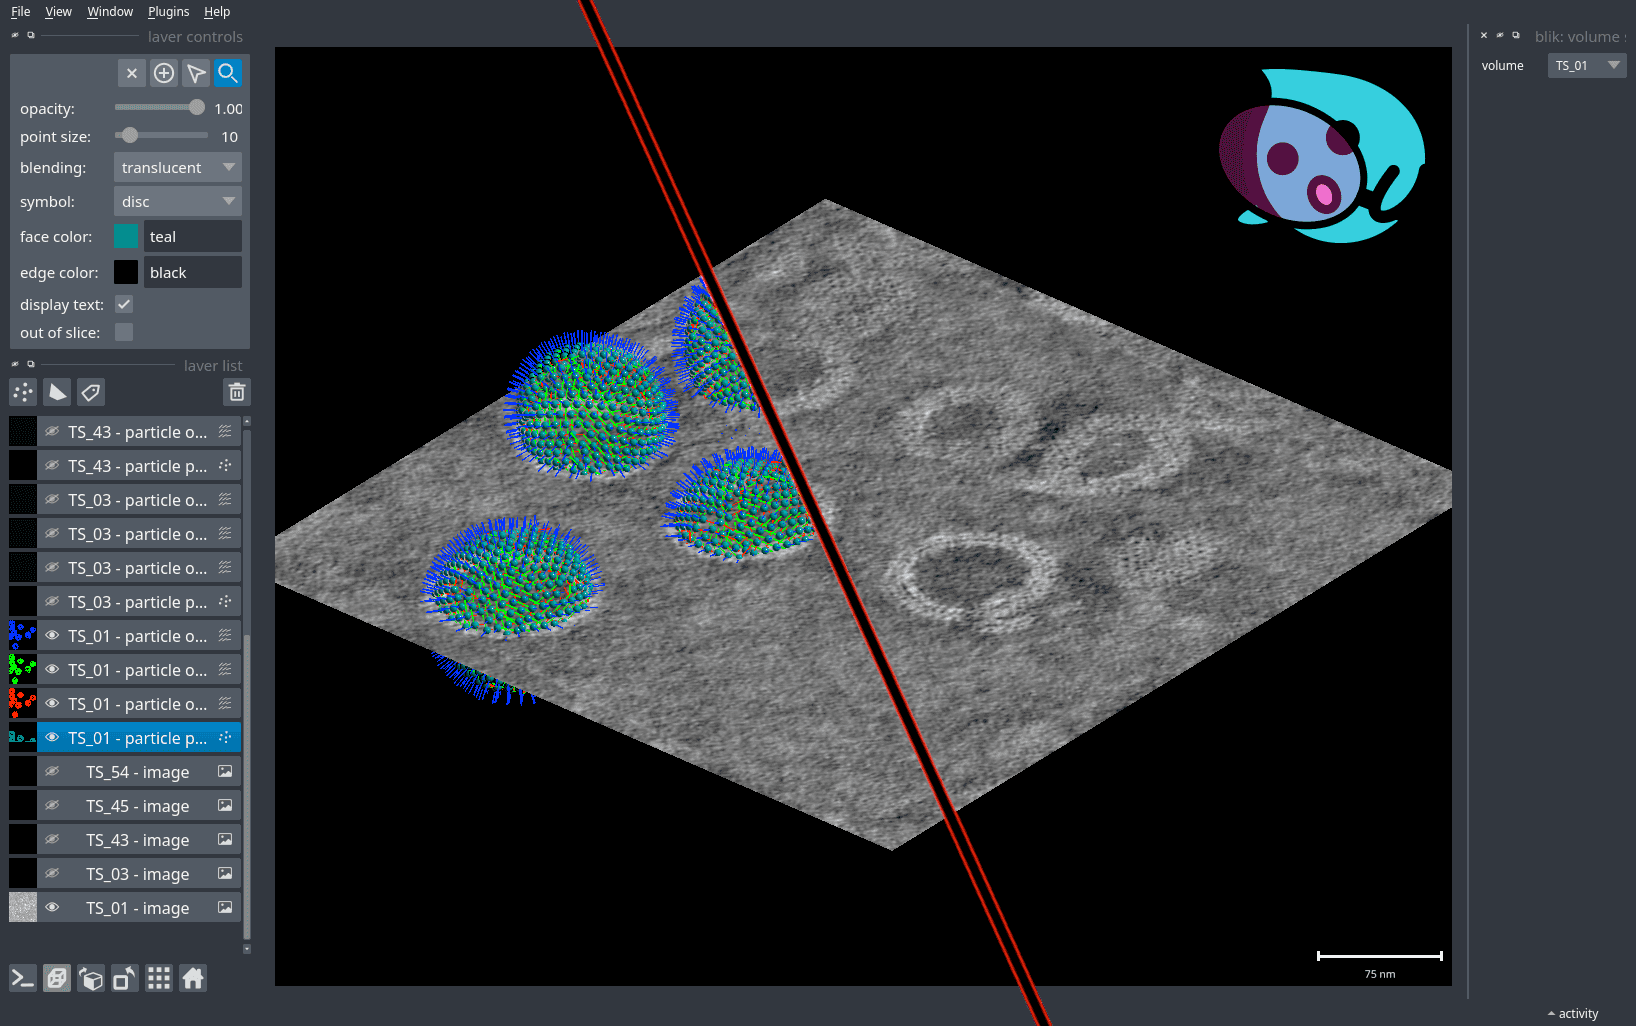Click the vectors type icon on top TS_43 particle o... row
This screenshot has width=1636, height=1026.
(225, 432)
